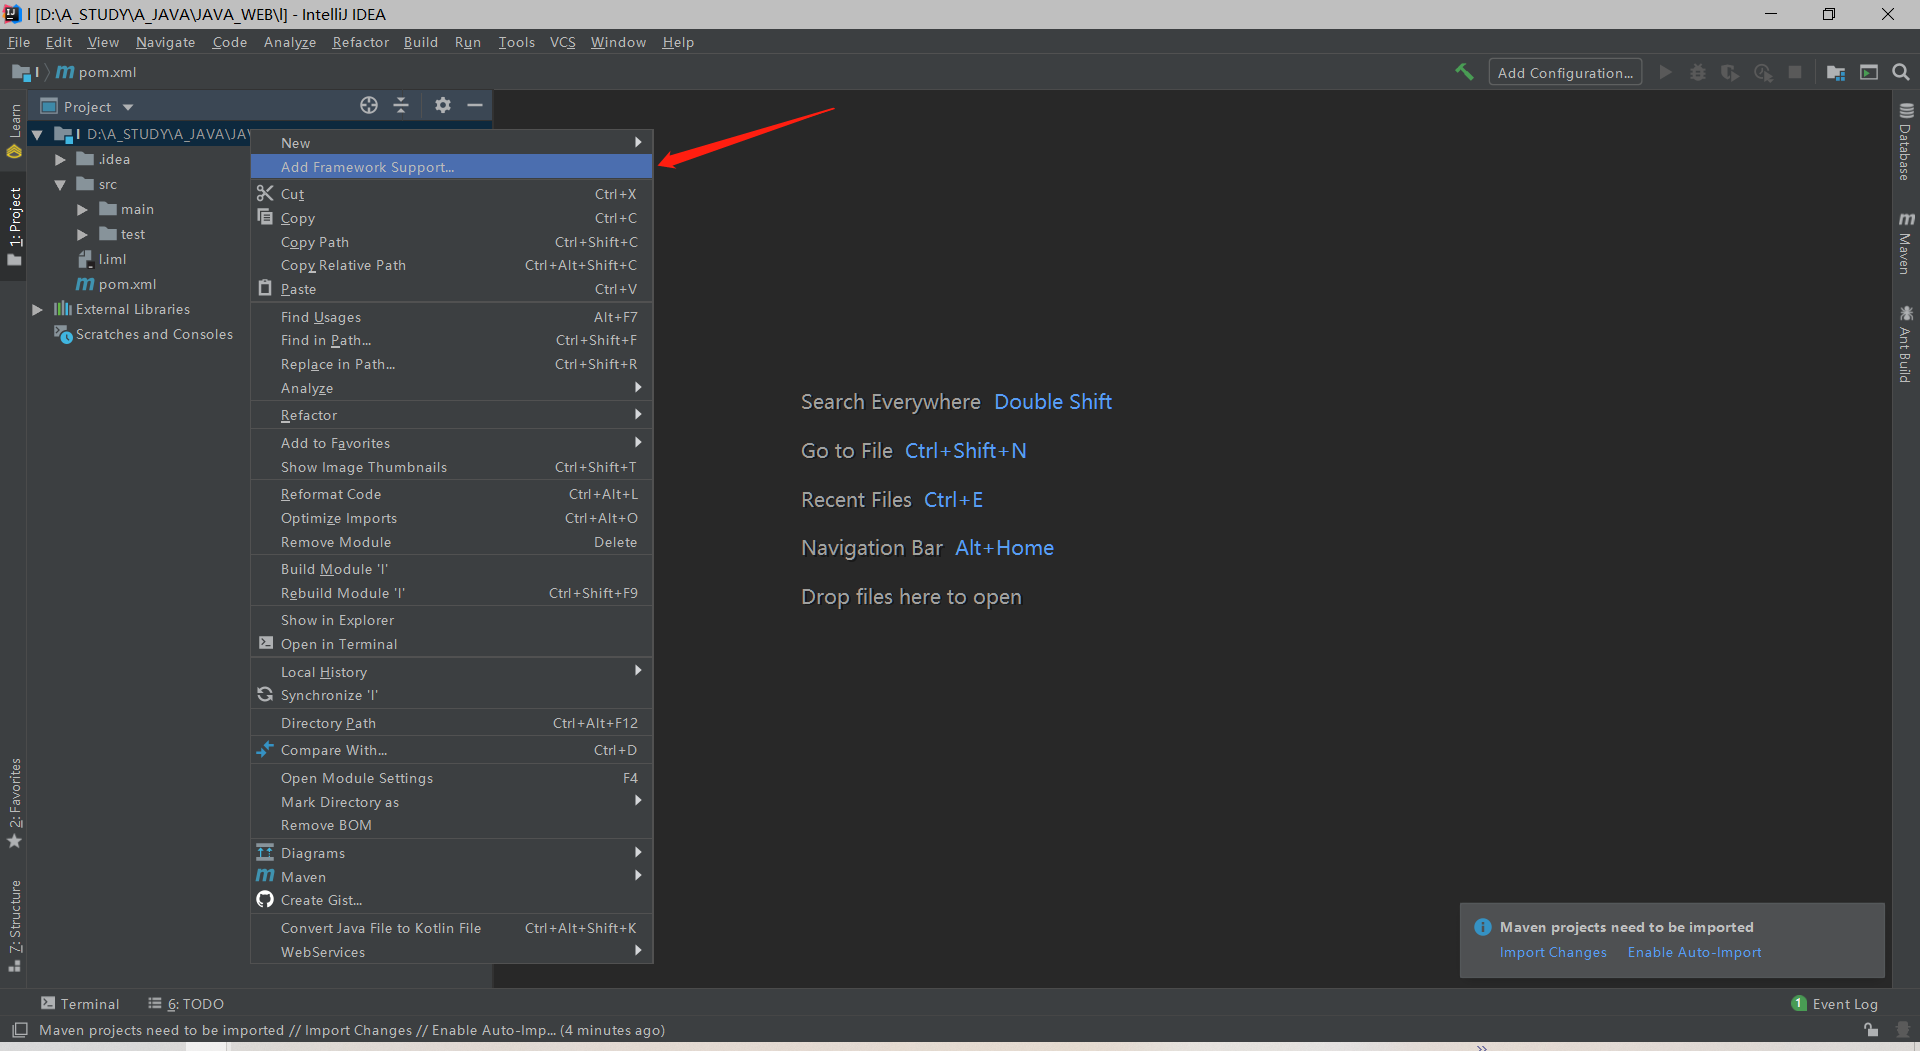Click the Scroll from Source target icon
Image resolution: width=1920 pixels, height=1051 pixels.
point(369,105)
